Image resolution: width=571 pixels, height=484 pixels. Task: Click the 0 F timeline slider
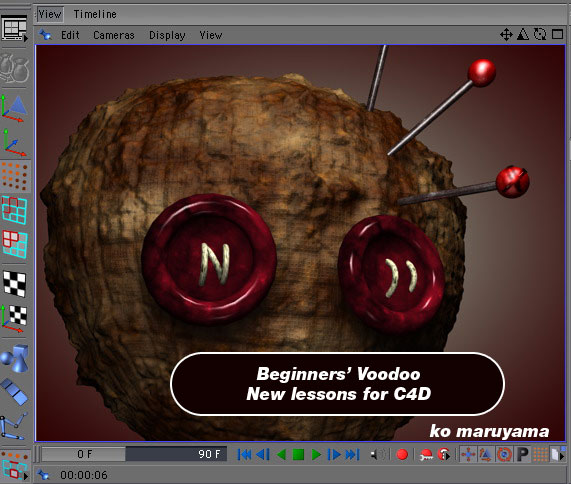(x=84, y=454)
